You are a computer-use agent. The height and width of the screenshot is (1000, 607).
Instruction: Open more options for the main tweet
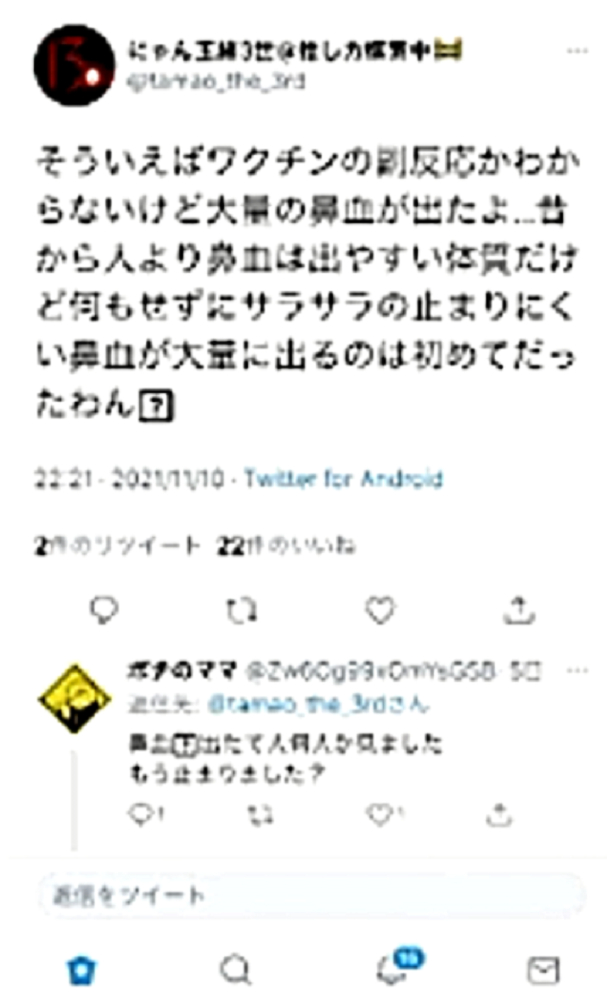click(578, 51)
